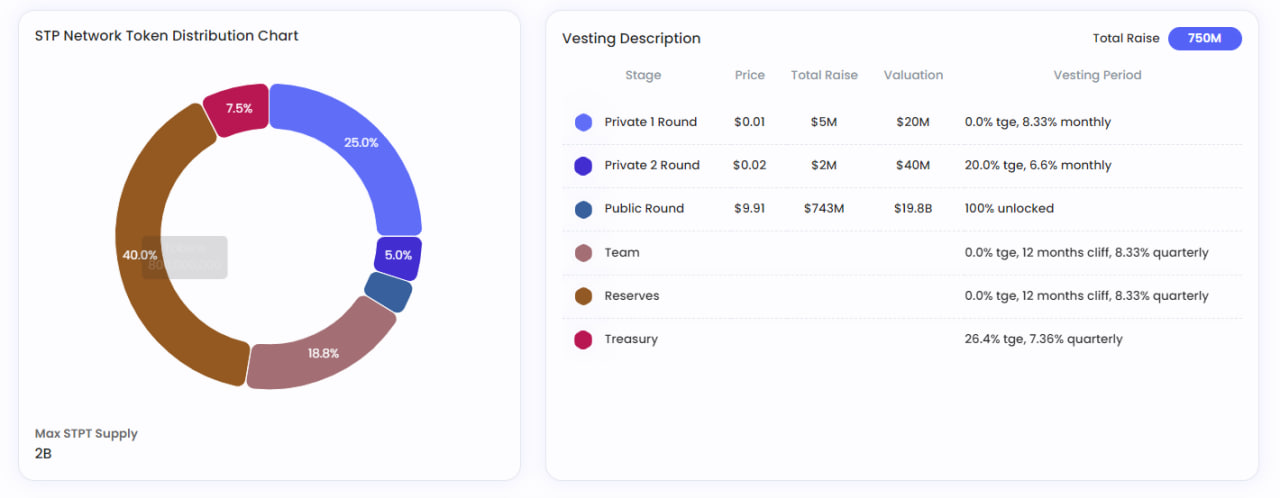Click the Treasury hexagon icon

[584, 340]
